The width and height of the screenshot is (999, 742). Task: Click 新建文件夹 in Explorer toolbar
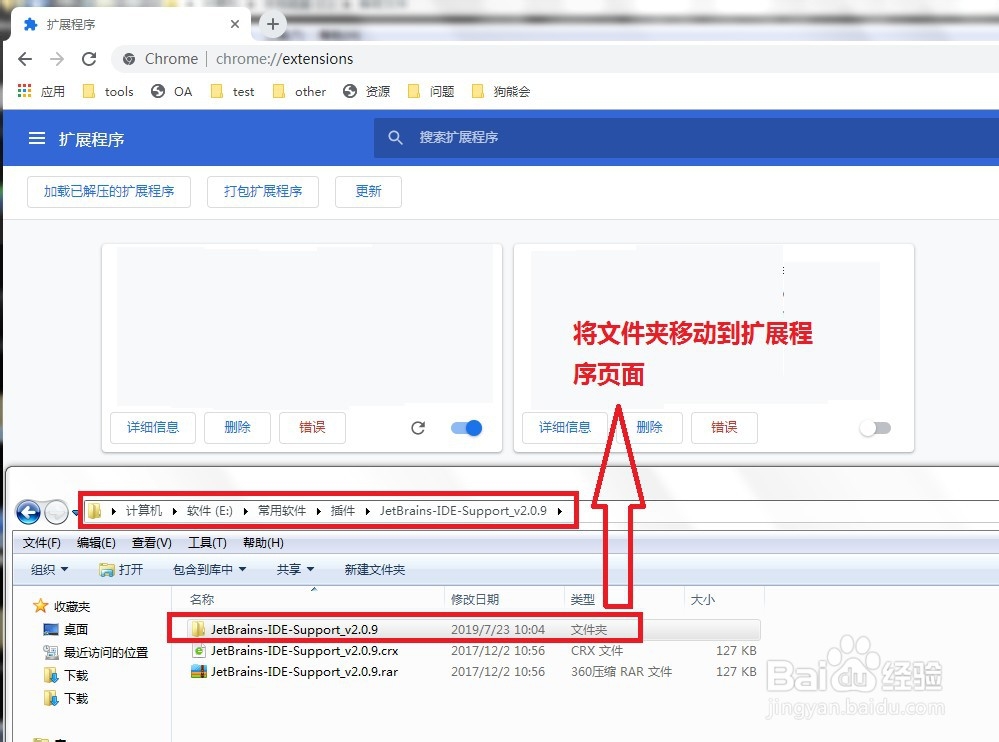coord(375,569)
